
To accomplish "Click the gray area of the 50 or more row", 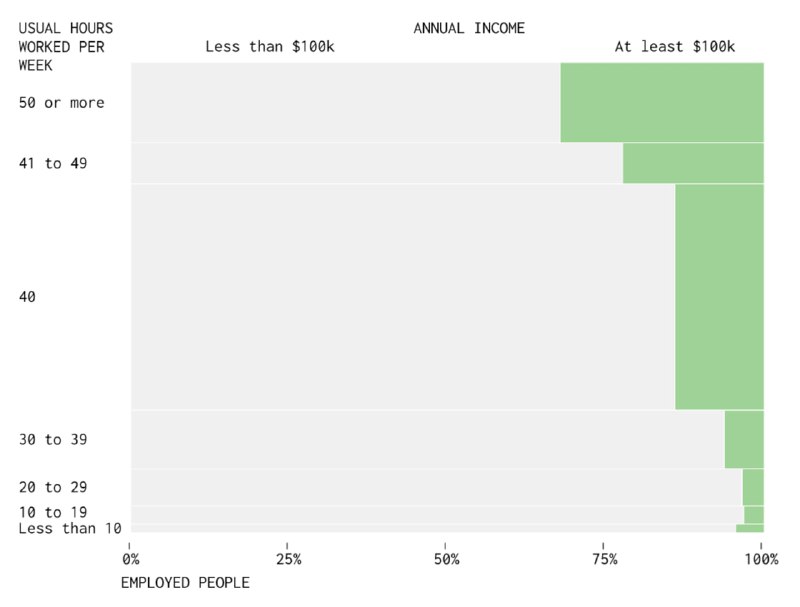I will coord(345,102).
